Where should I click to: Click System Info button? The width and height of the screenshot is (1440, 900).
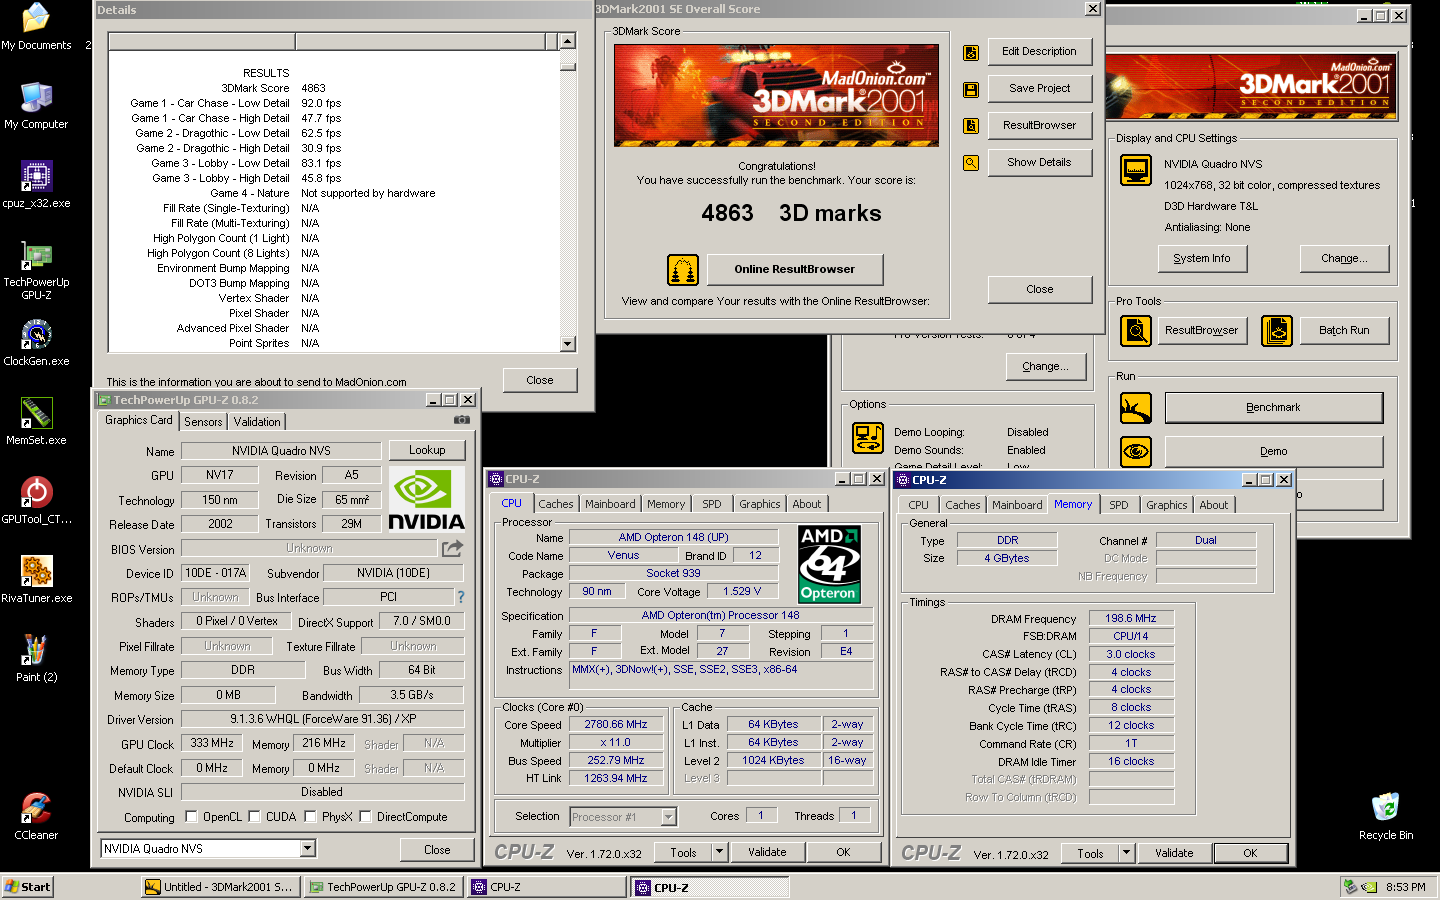point(1202,258)
